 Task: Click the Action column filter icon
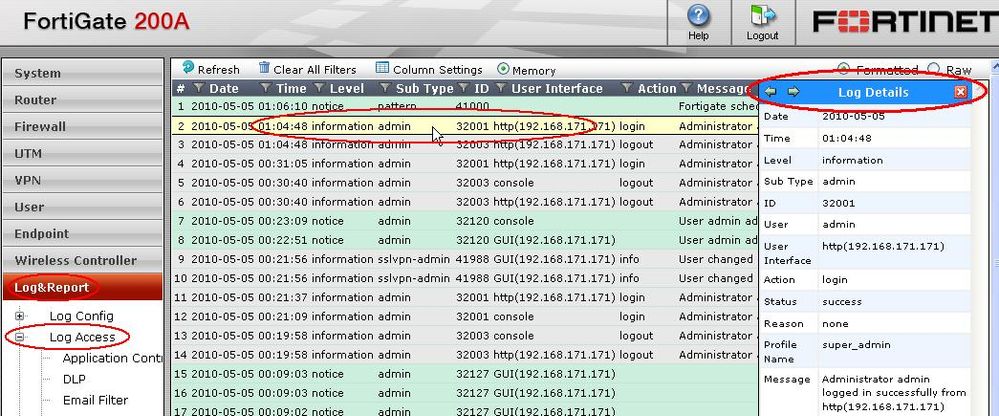tap(627, 88)
